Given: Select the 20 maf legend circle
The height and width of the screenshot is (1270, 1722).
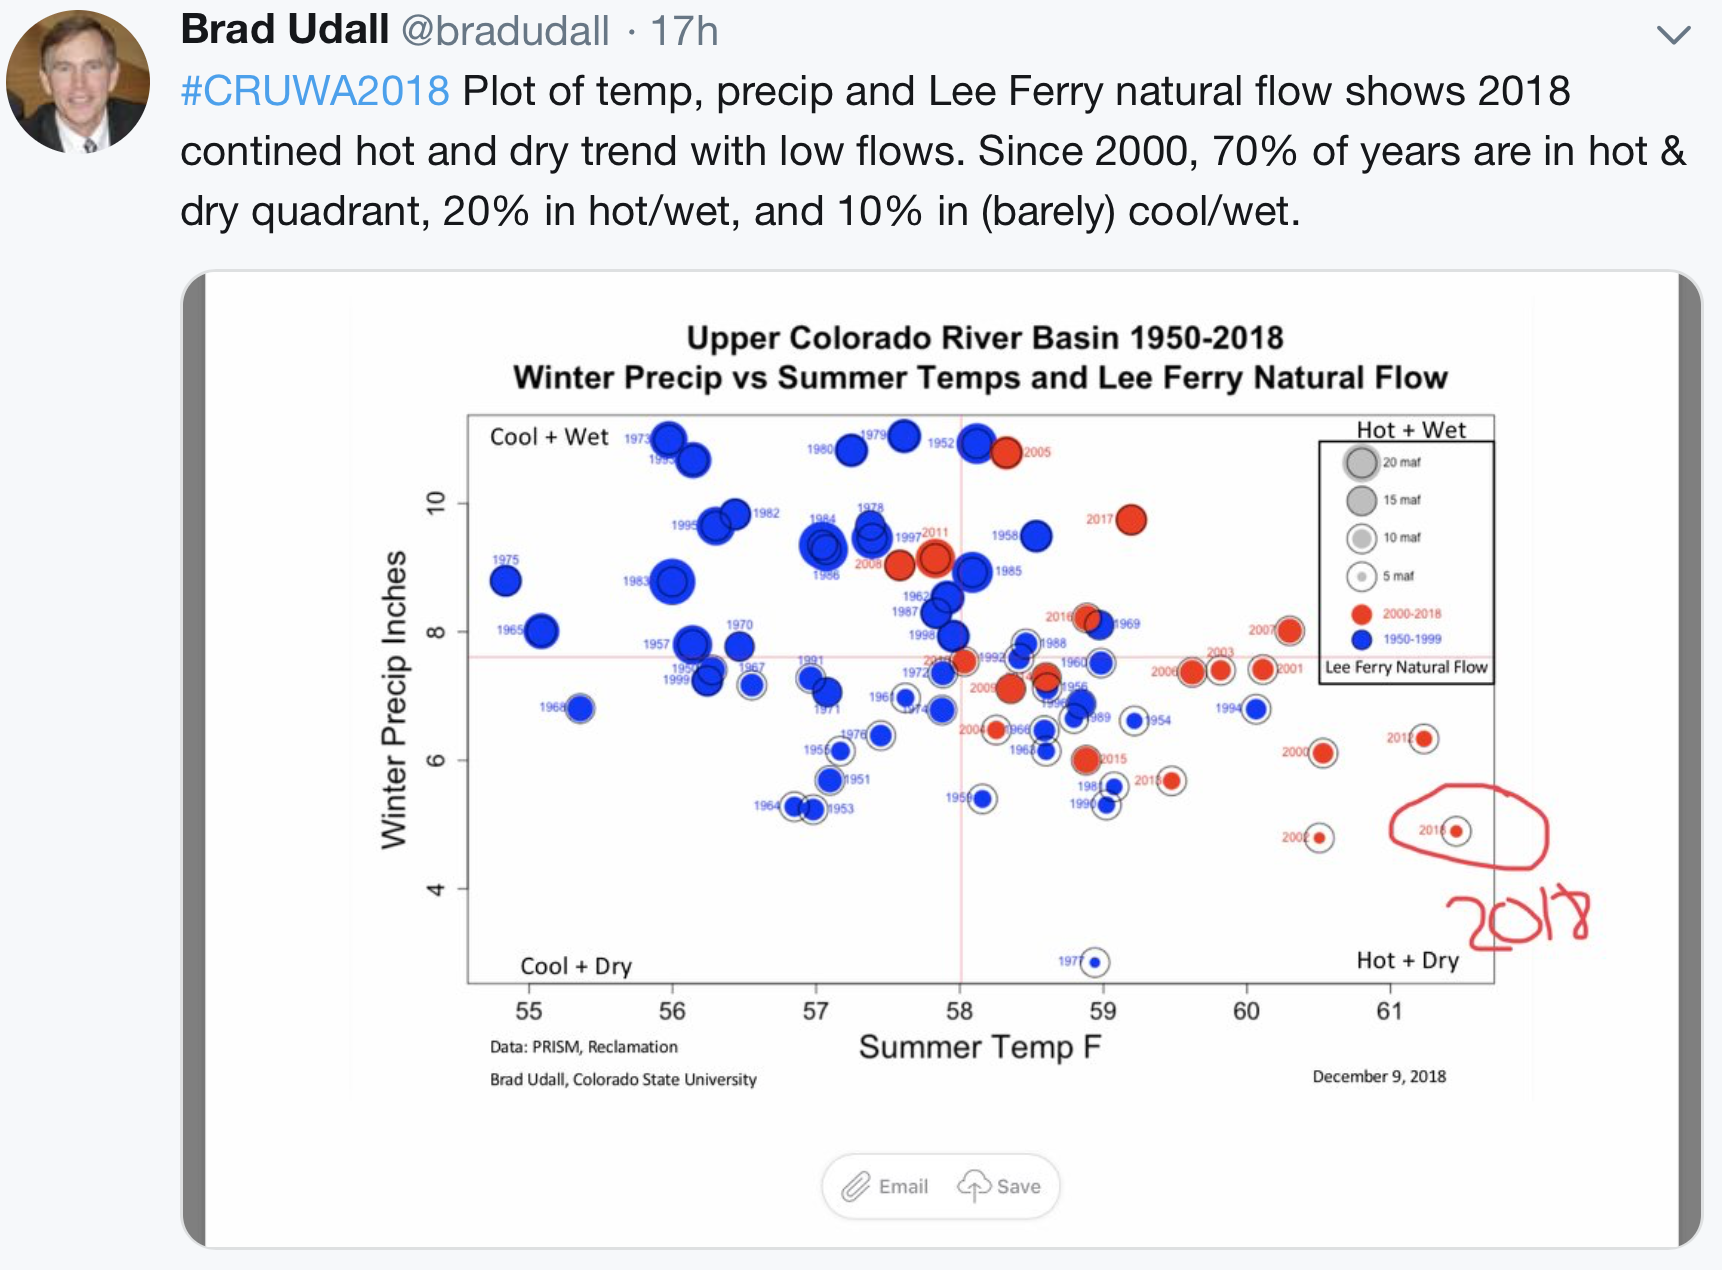Looking at the screenshot, I should (1361, 462).
